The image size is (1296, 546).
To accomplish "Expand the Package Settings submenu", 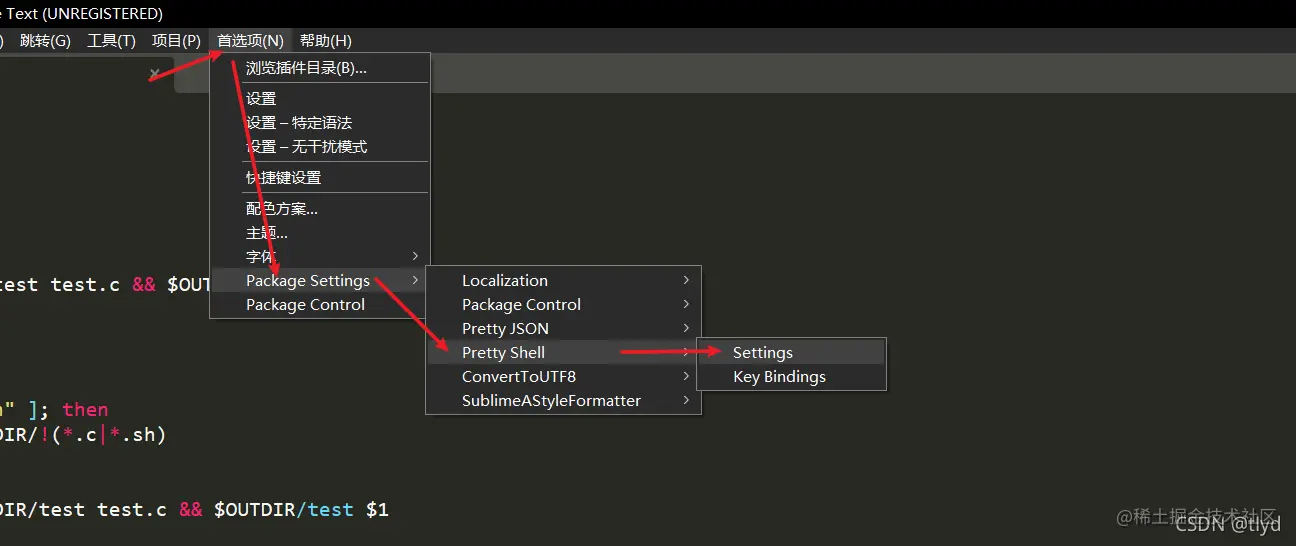I will [319, 280].
